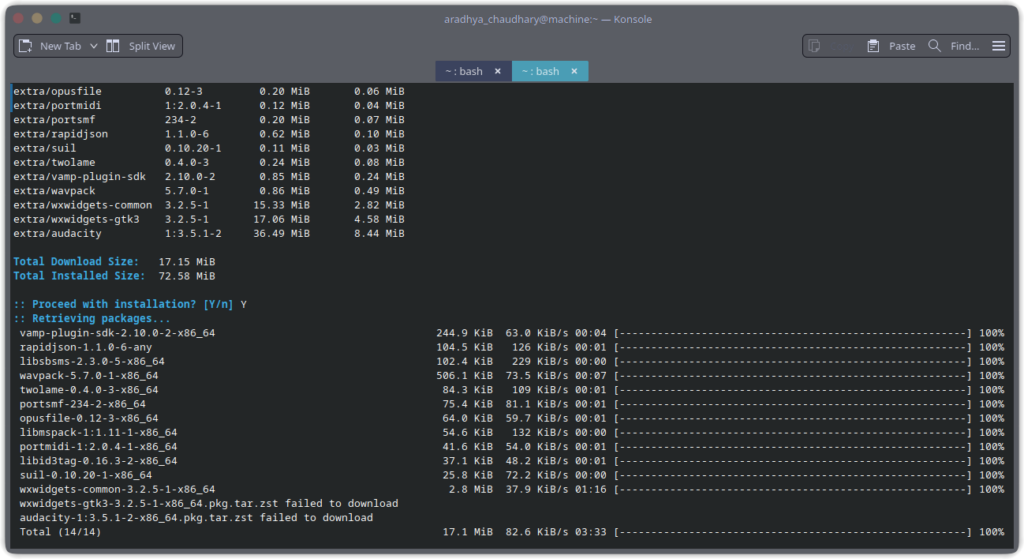The width and height of the screenshot is (1024, 559).
Task: Open the hamburger menu
Action: (999, 46)
